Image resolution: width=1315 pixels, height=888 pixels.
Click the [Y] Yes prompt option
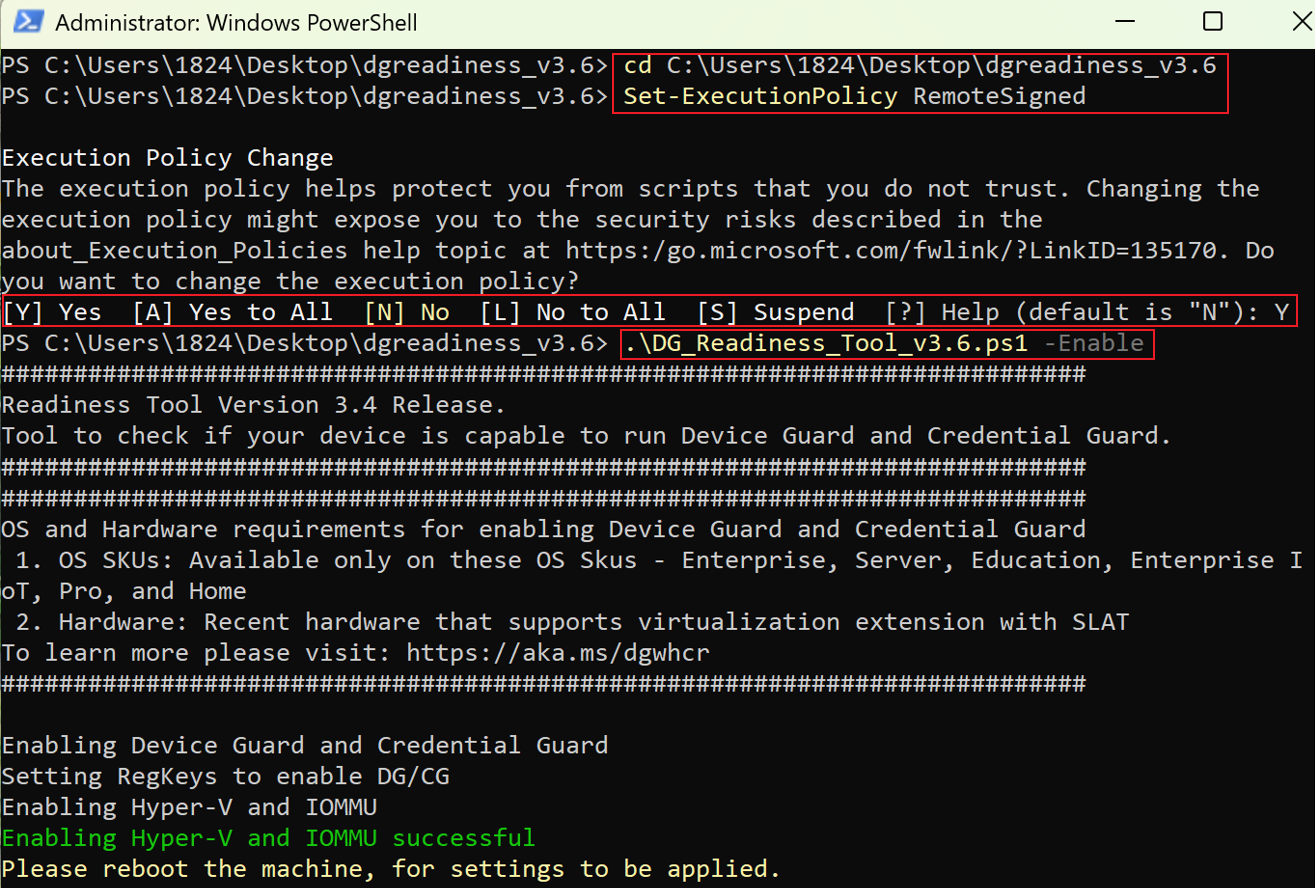pos(52,312)
